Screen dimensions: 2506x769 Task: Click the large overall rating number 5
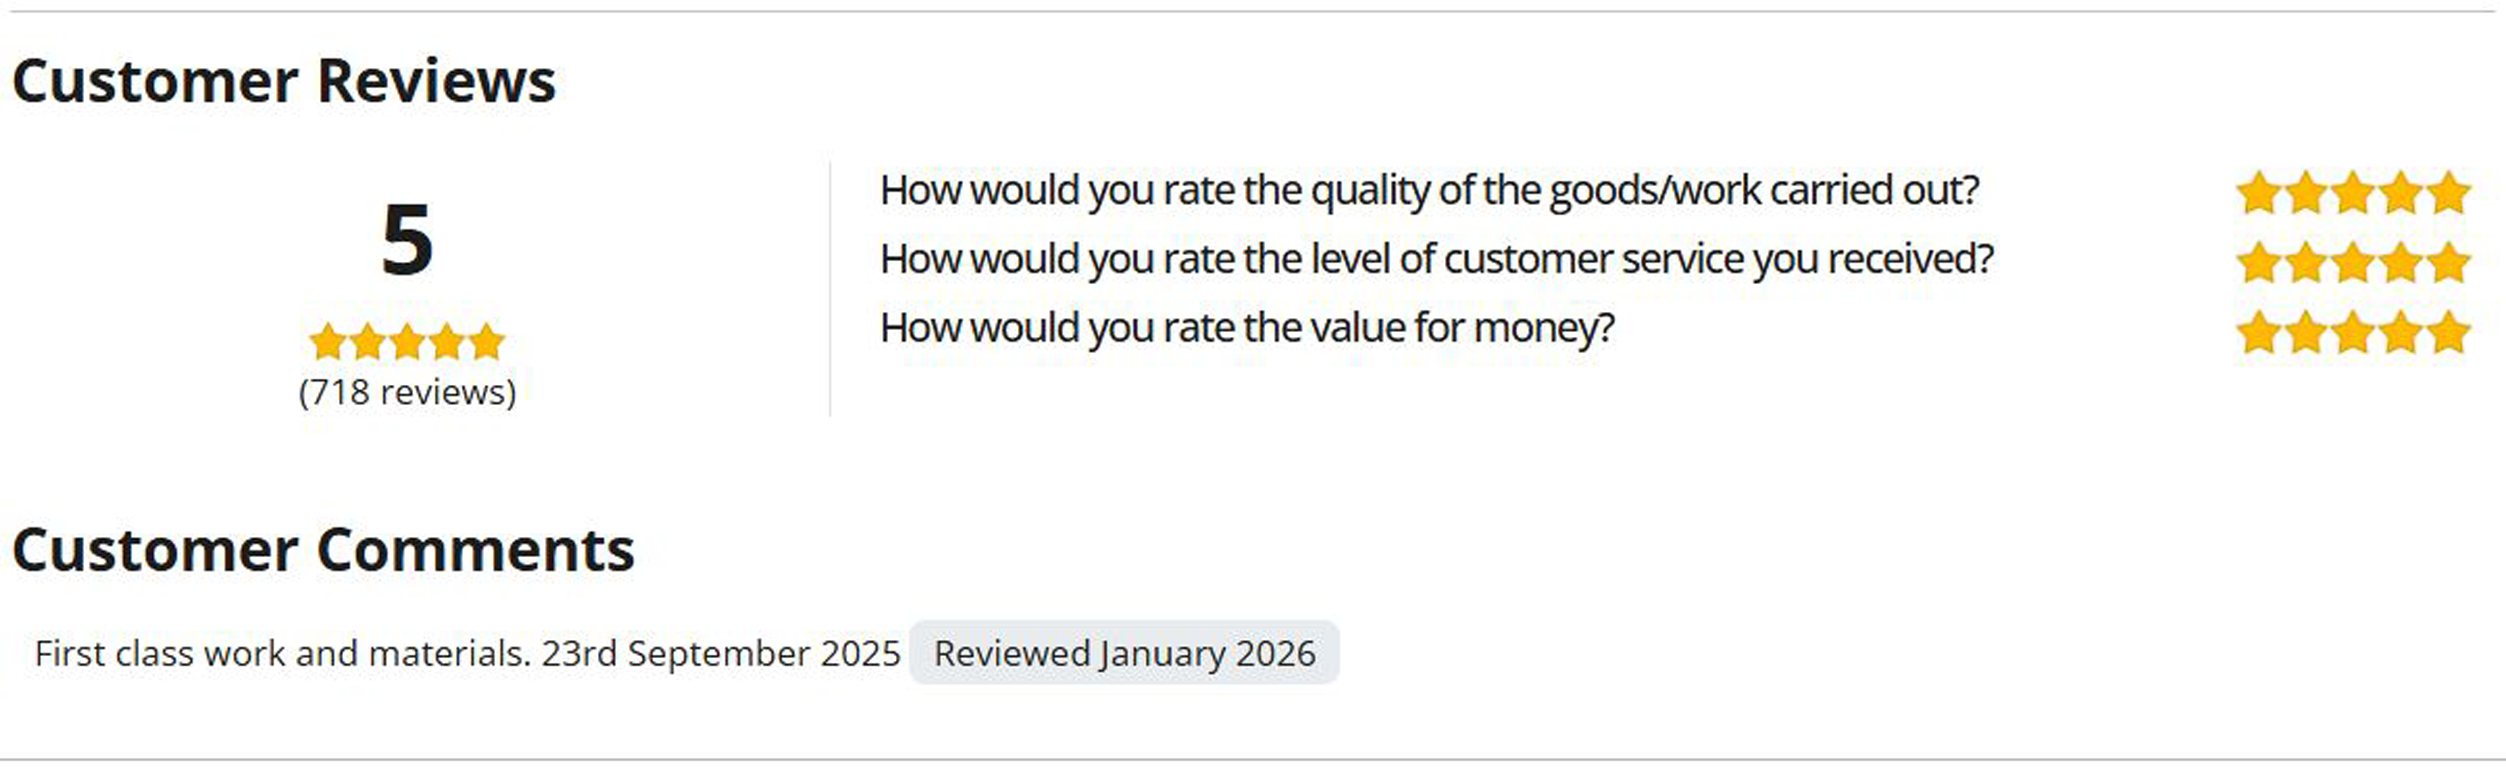(407, 240)
